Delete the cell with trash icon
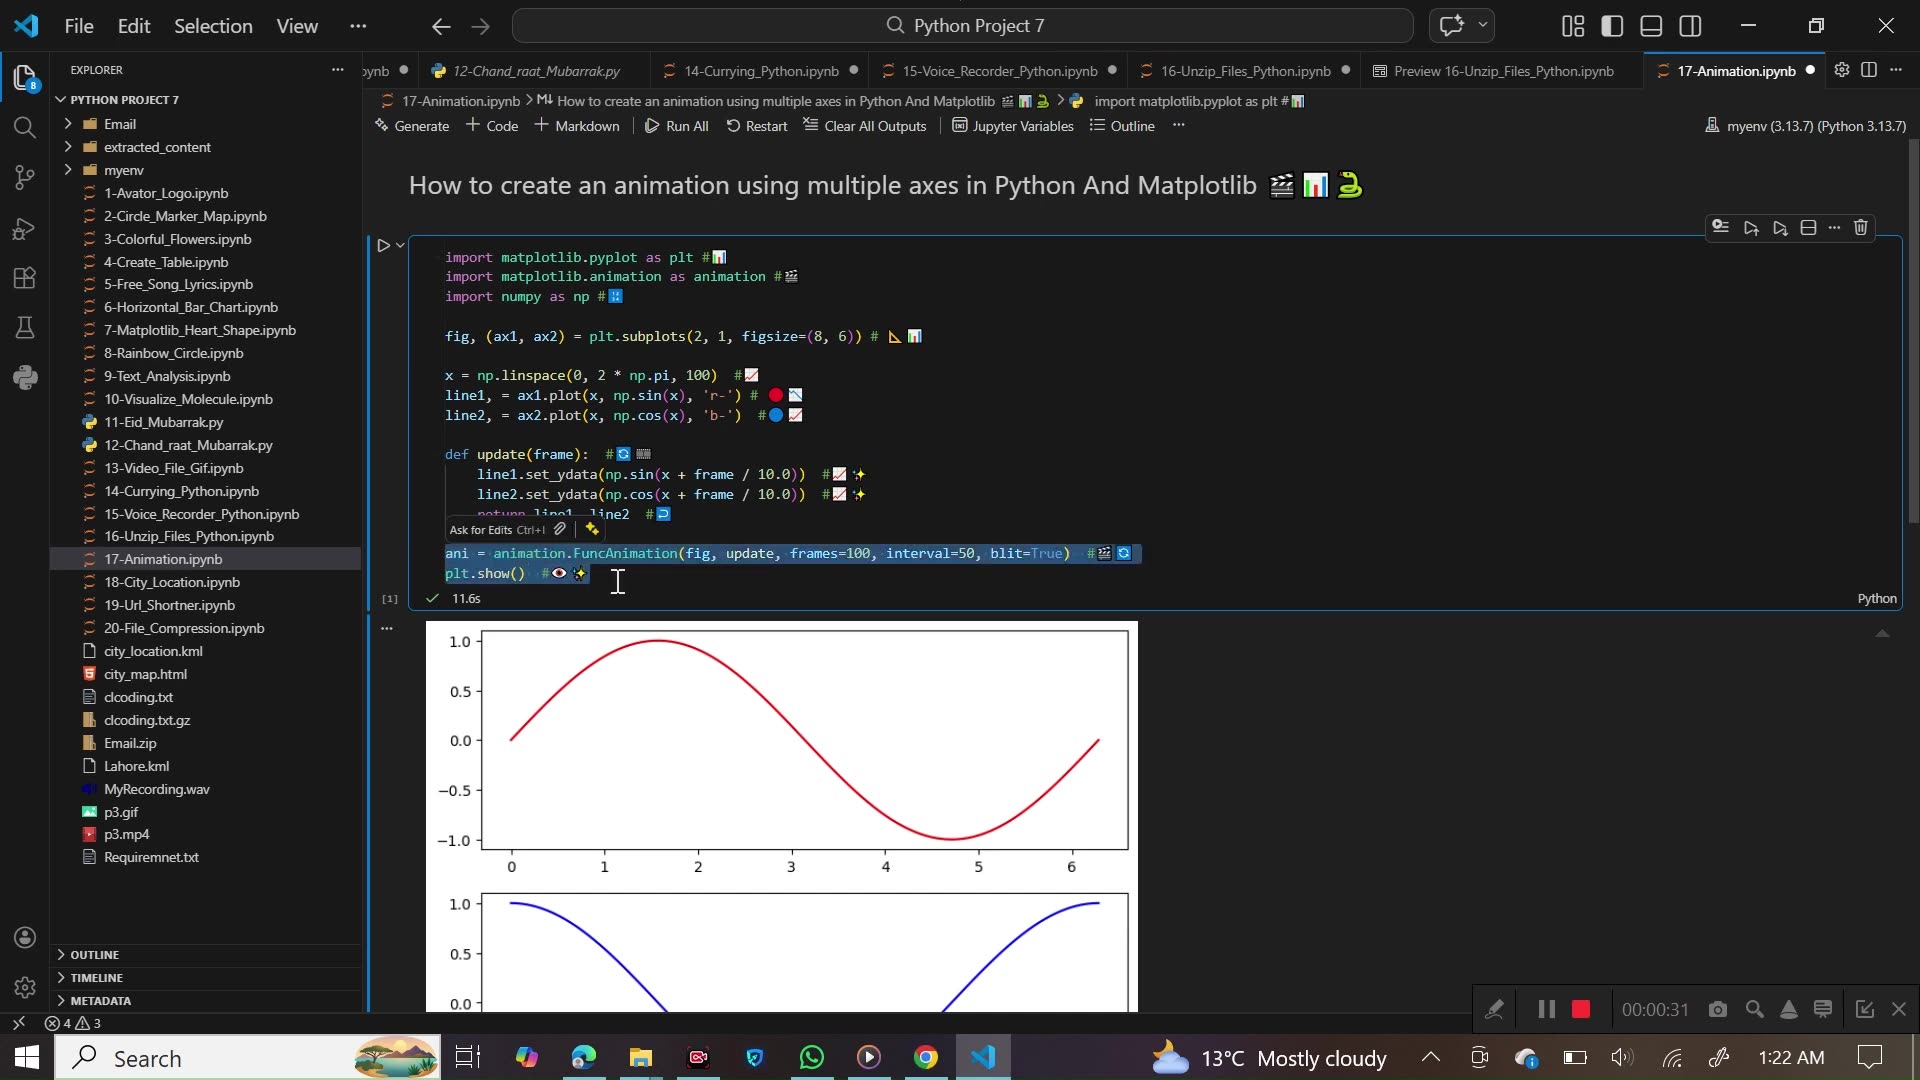Viewport: 1920px width, 1080px height. 1861,228
